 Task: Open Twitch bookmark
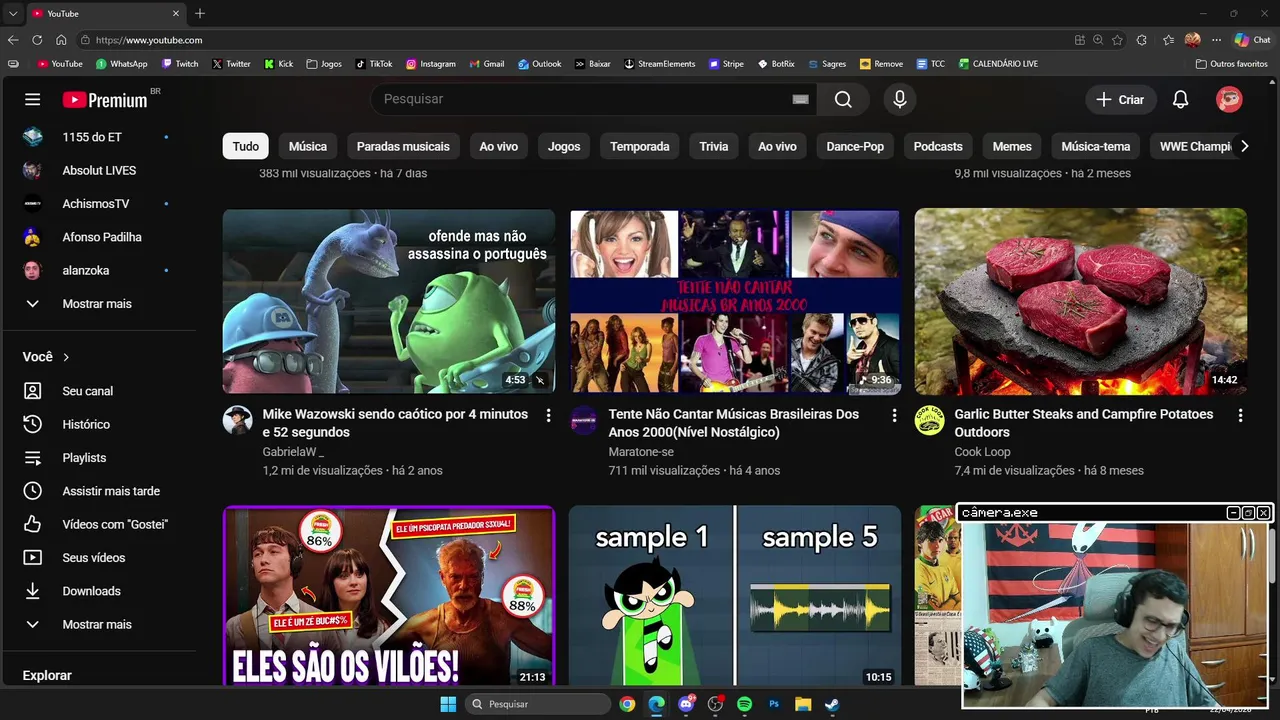(x=179, y=64)
